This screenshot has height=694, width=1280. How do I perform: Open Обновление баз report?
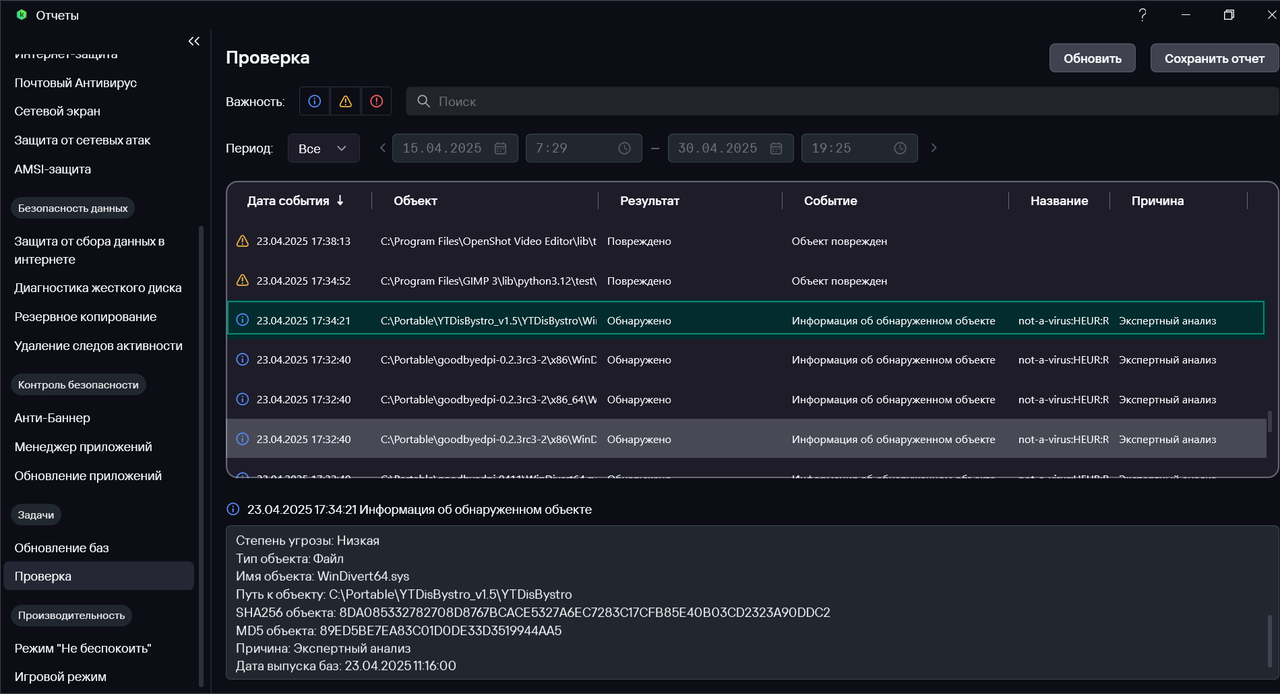[61, 548]
